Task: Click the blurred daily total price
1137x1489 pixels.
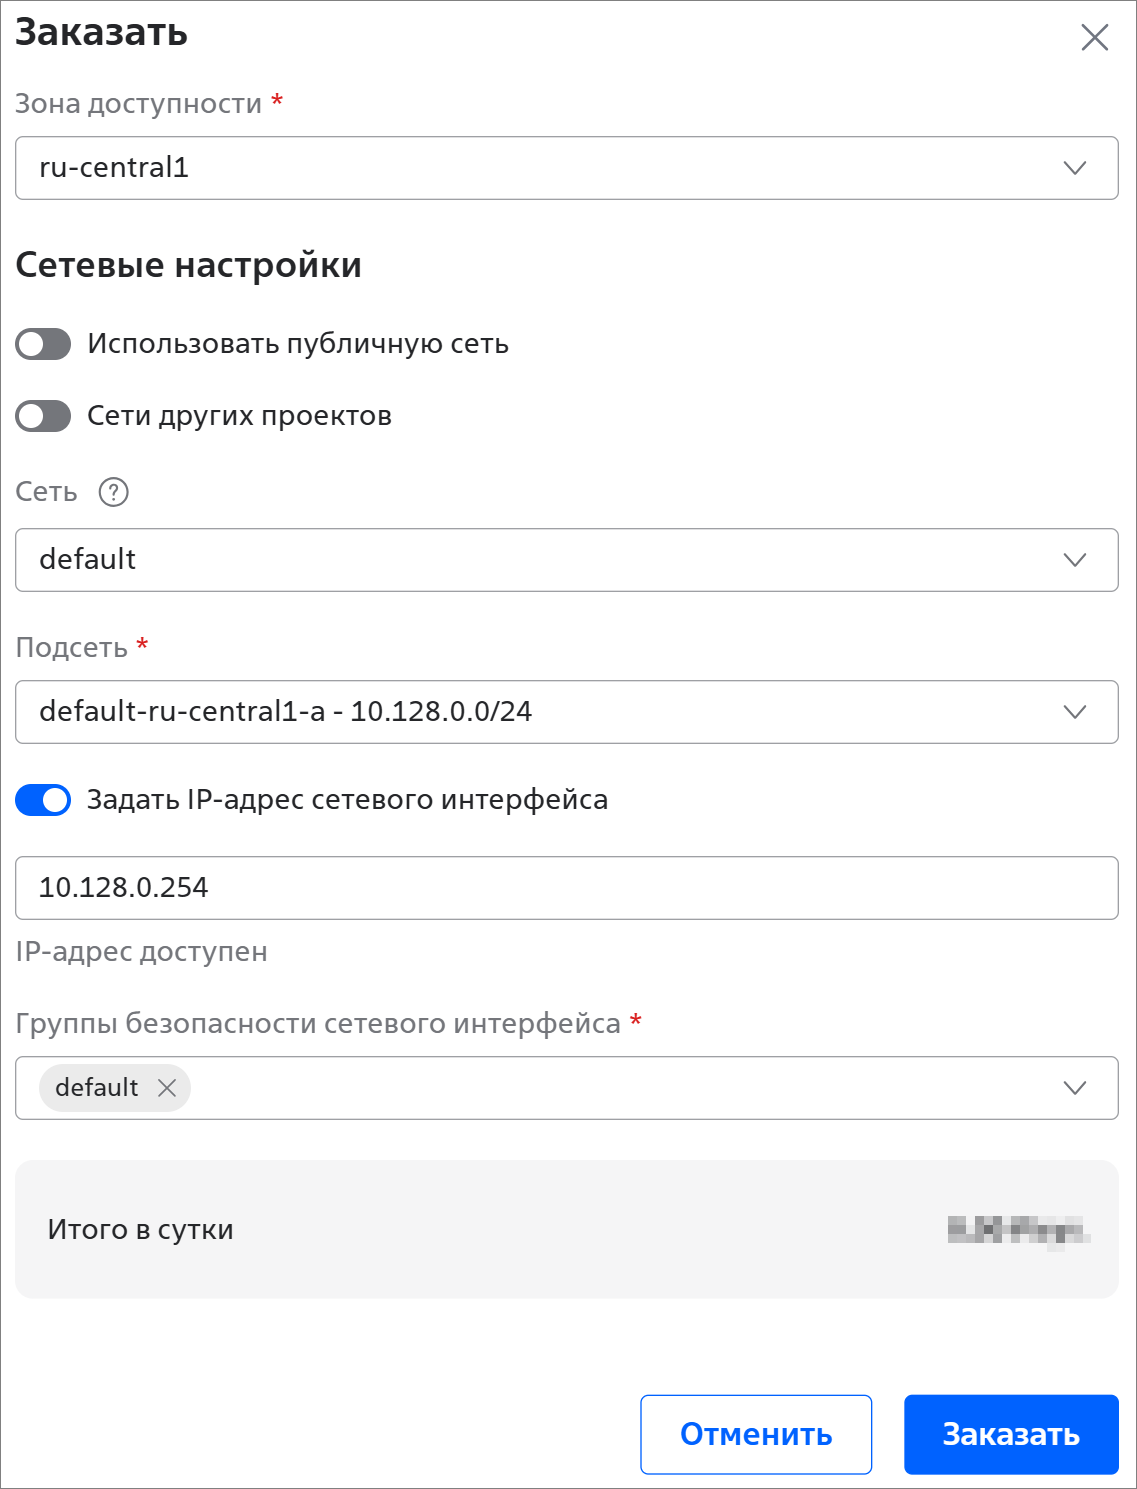Action: (x=1018, y=1230)
